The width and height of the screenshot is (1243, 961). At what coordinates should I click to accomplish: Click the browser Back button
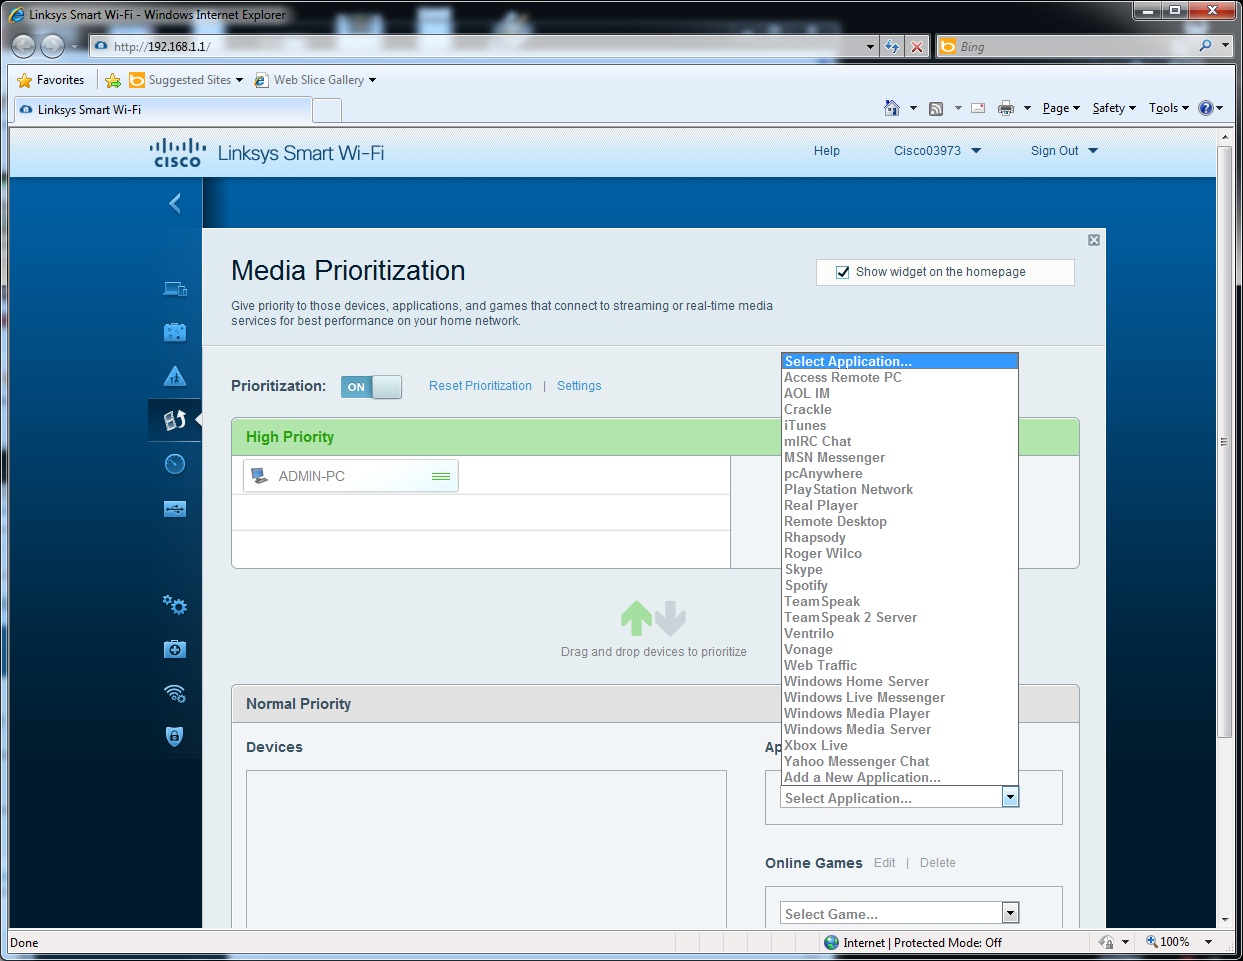tap(24, 46)
